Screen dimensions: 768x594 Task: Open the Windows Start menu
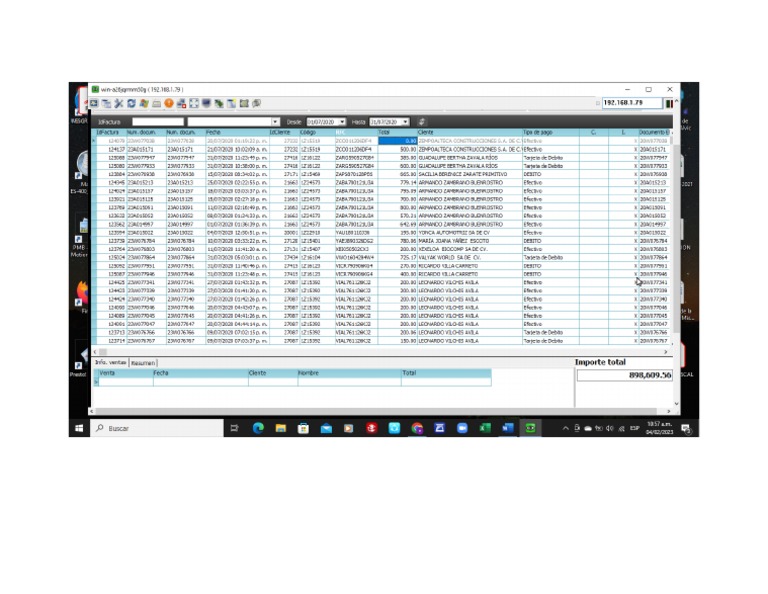[x=79, y=428]
